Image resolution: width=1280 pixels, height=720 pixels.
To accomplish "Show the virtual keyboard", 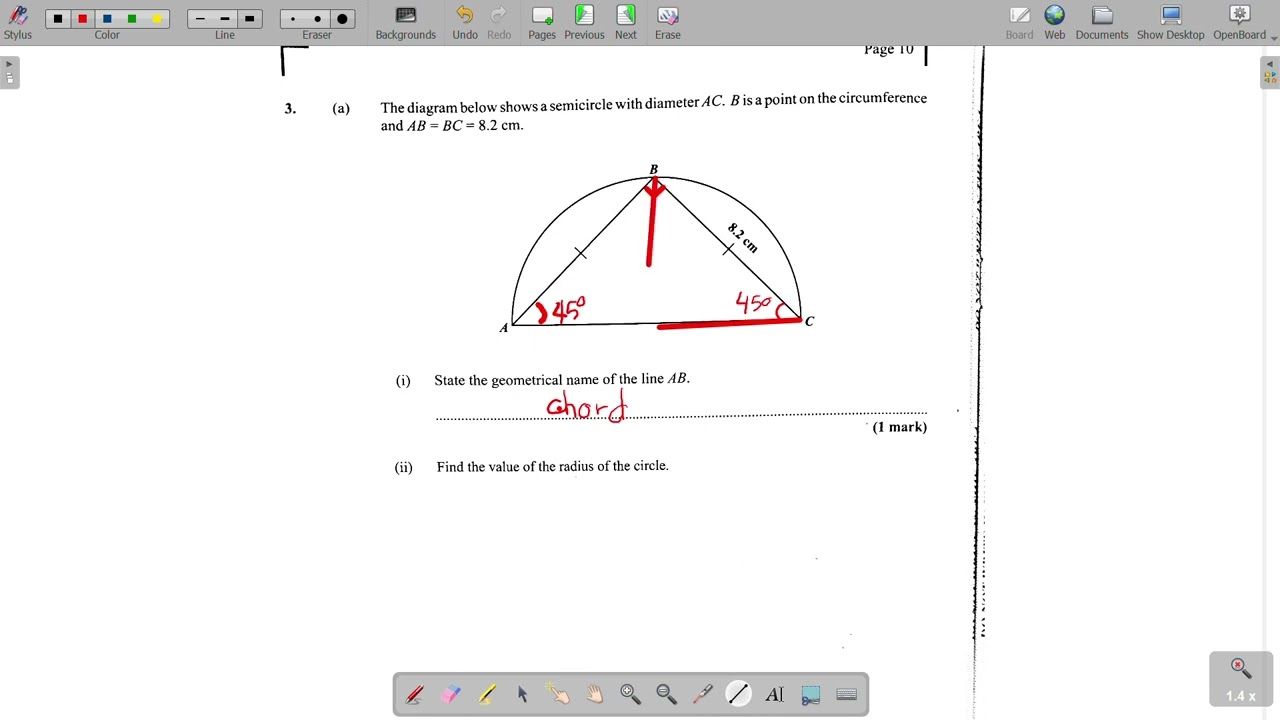I will click(847, 695).
